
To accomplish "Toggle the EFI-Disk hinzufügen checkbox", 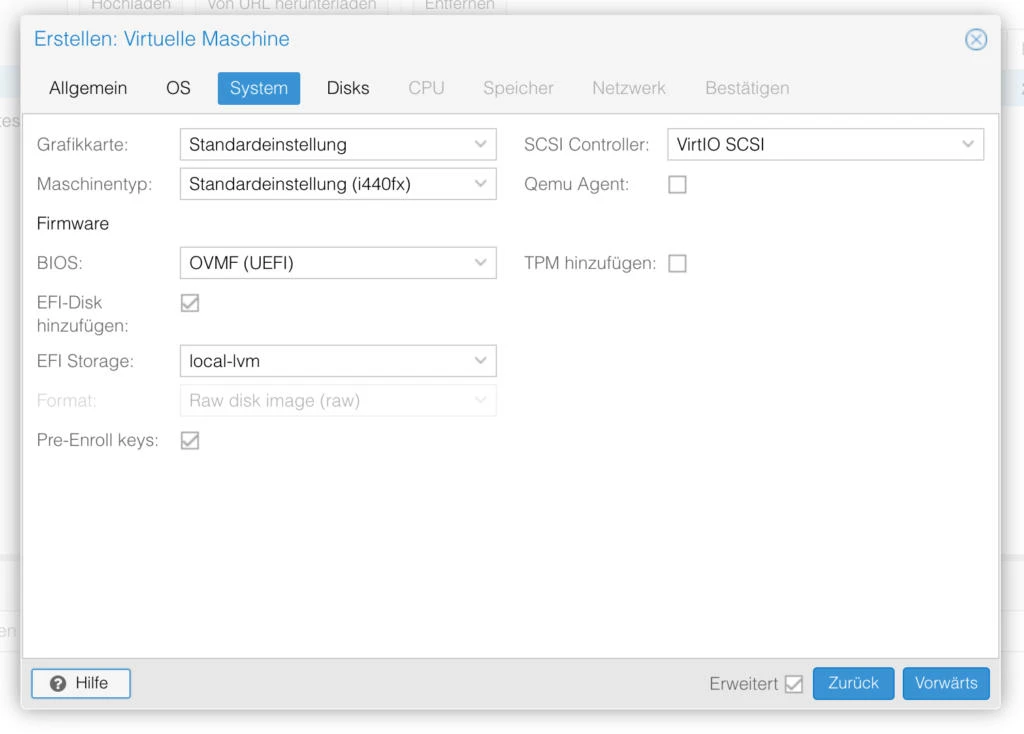I will pos(190,303).
